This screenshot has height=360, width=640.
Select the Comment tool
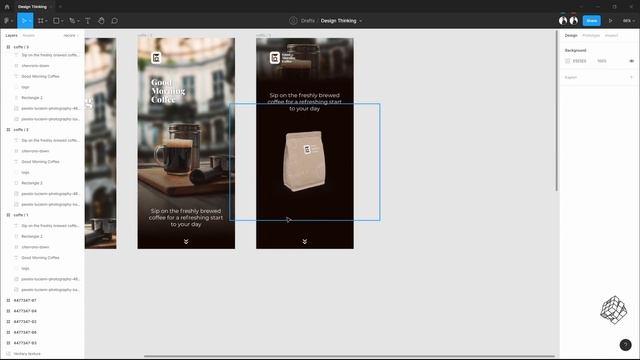(x=115, y=21)
